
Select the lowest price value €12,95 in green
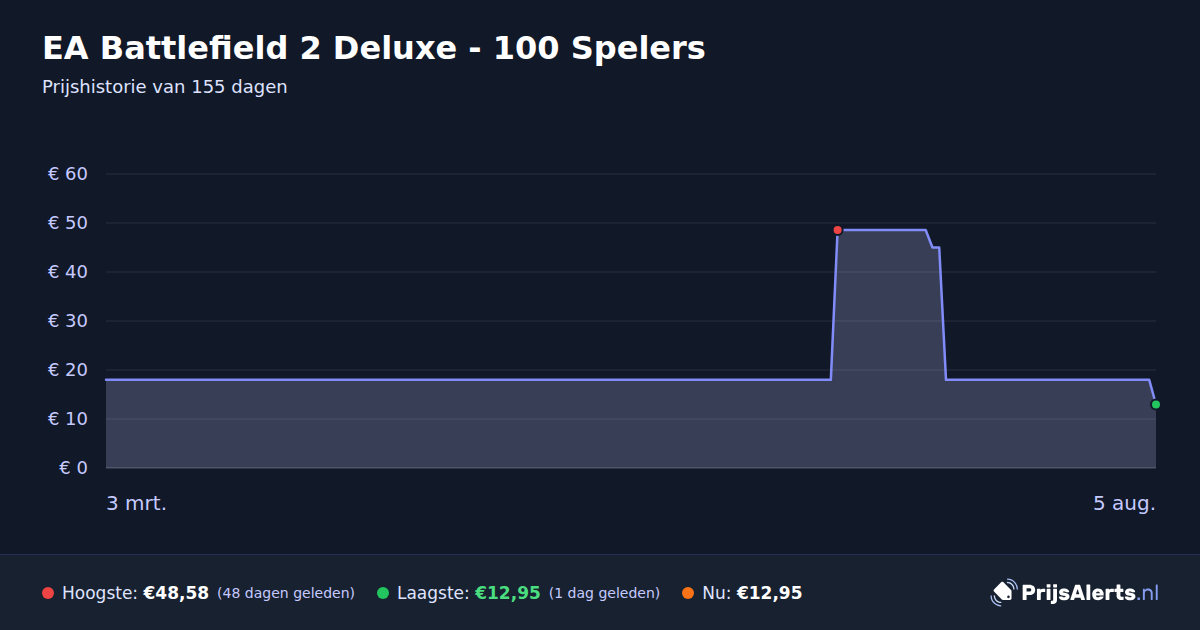[507, 593]
